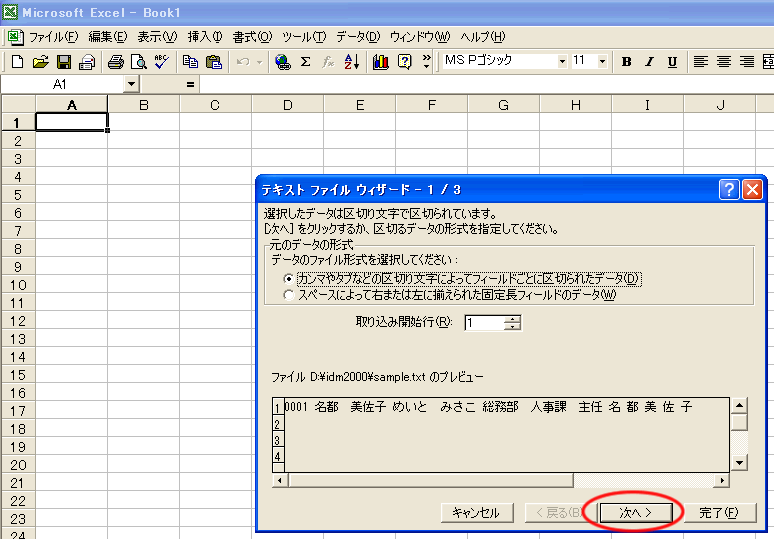Click the select-all corner of the sheet
Viewport: 774px width, 539px height.
click(18, 105)
